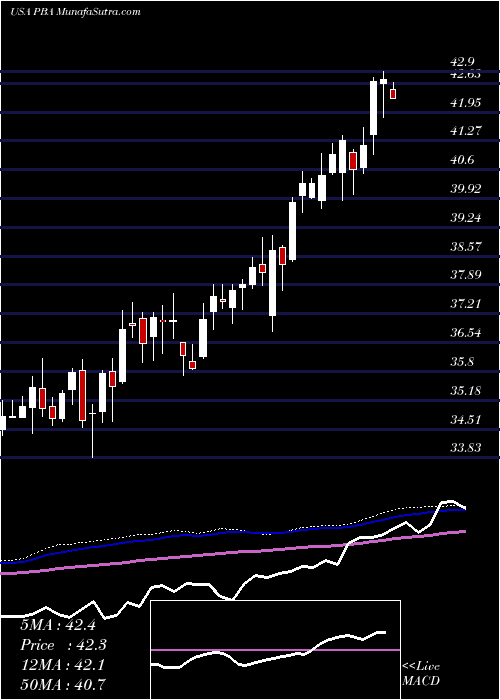The width and height of the screenshot is (500, 700).
Task: Click the 37.21 price level label
Action: 466,304
